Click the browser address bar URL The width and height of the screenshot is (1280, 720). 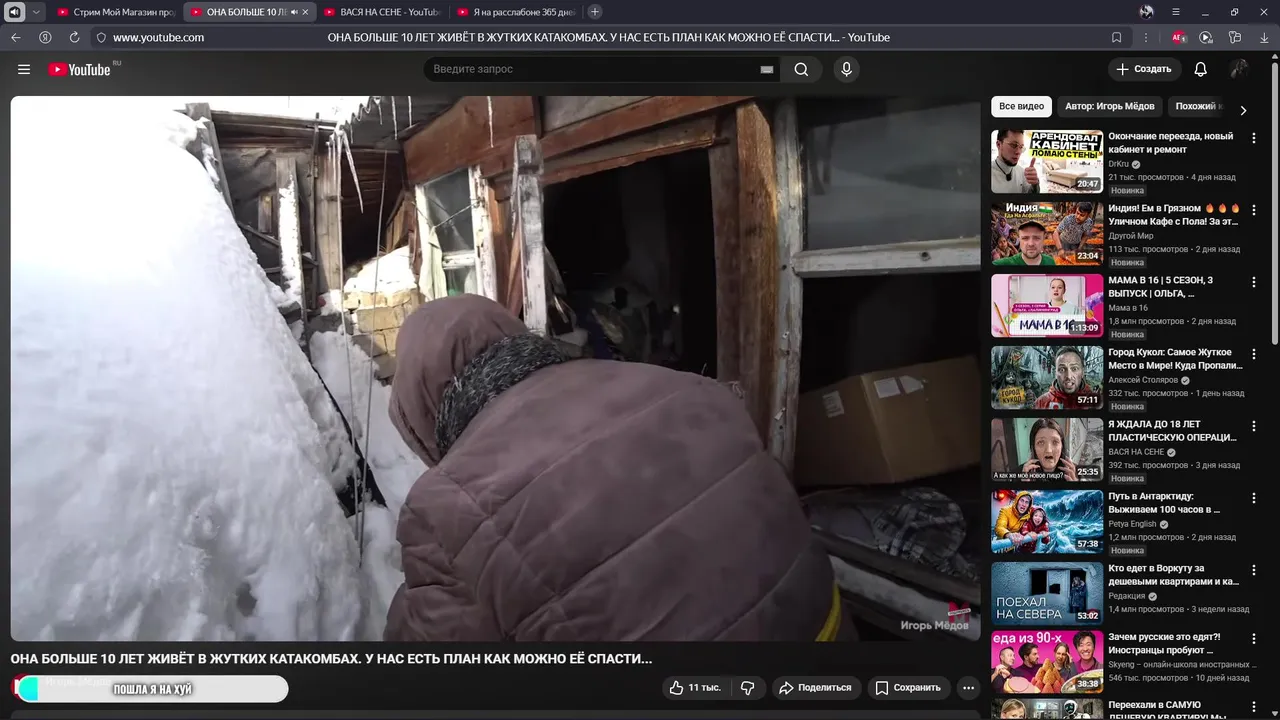pos(158,37)
